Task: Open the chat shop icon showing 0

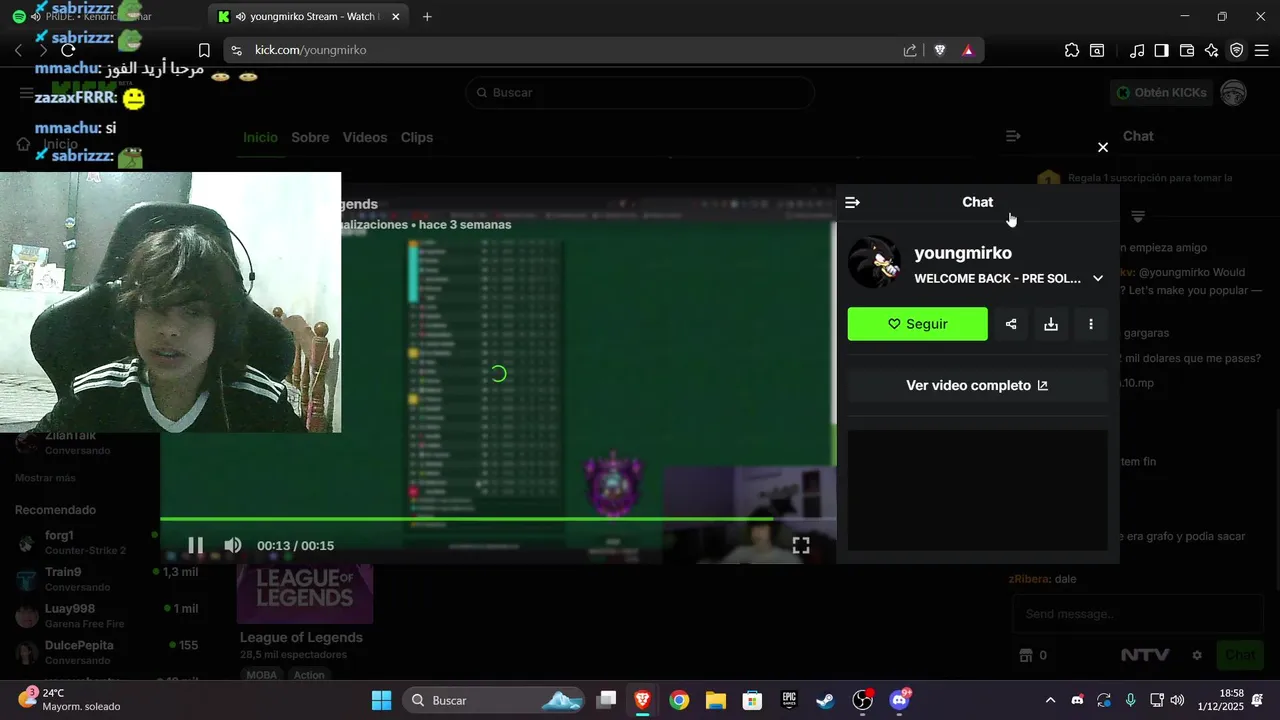Action: 1033,655
